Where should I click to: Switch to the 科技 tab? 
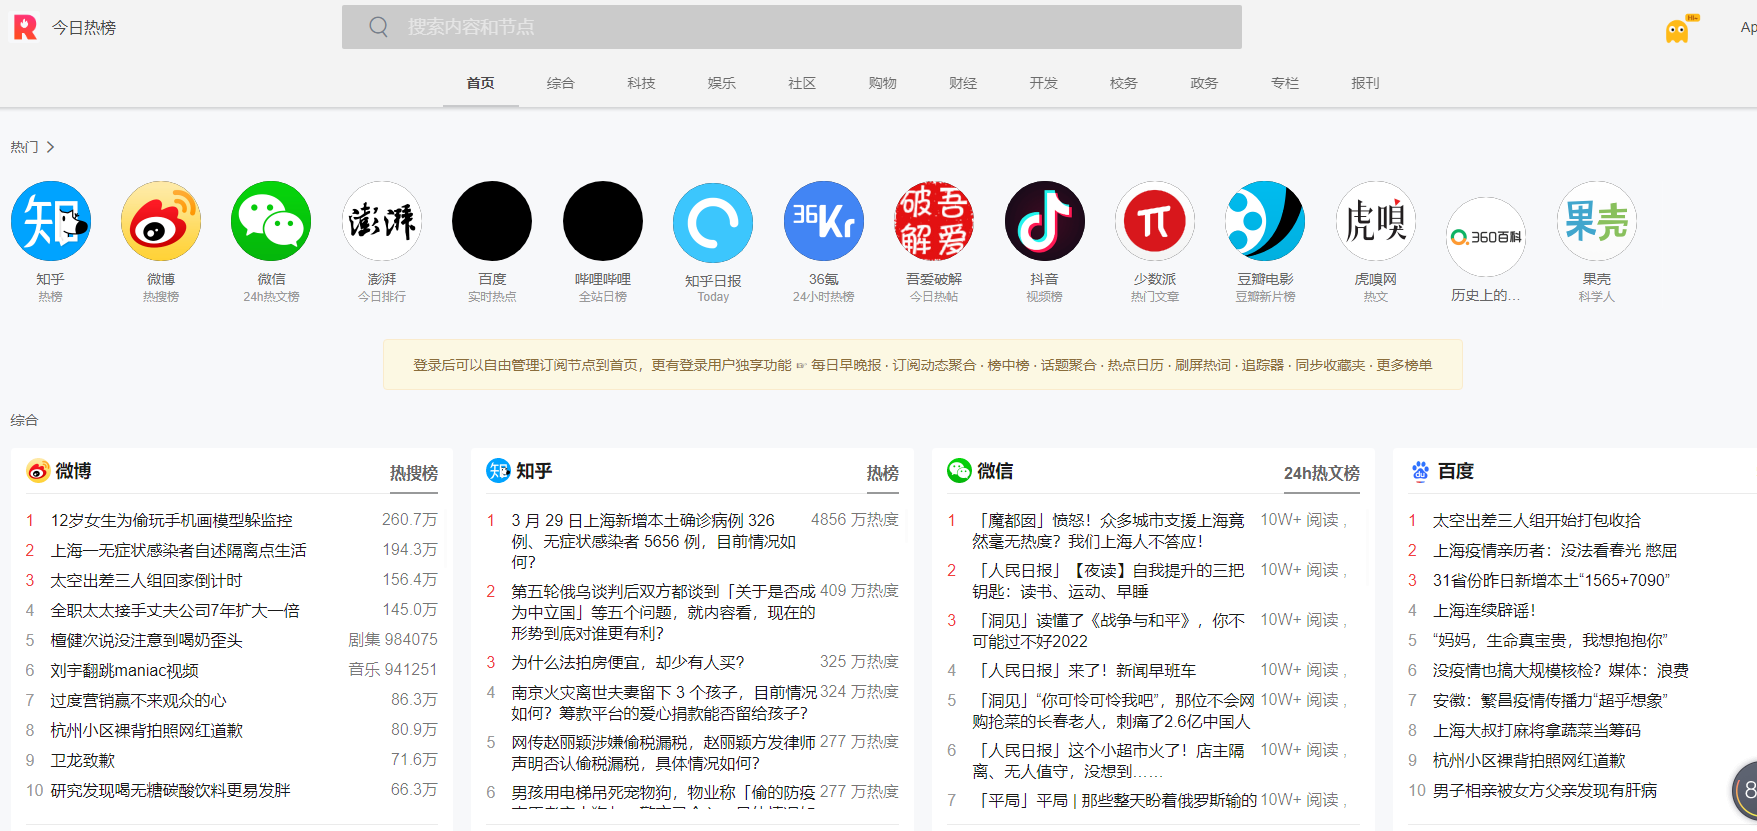click(x=641, y=83)
